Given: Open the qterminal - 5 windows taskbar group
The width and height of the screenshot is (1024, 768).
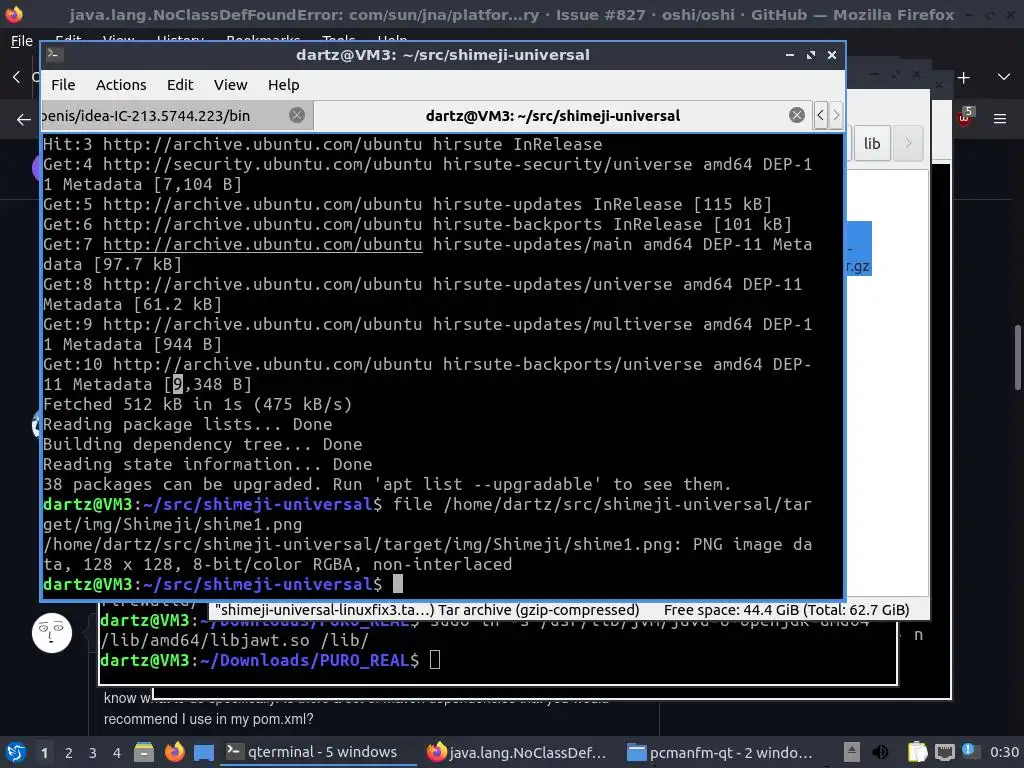Looking at the screenshot, I should tap(318, 752).
